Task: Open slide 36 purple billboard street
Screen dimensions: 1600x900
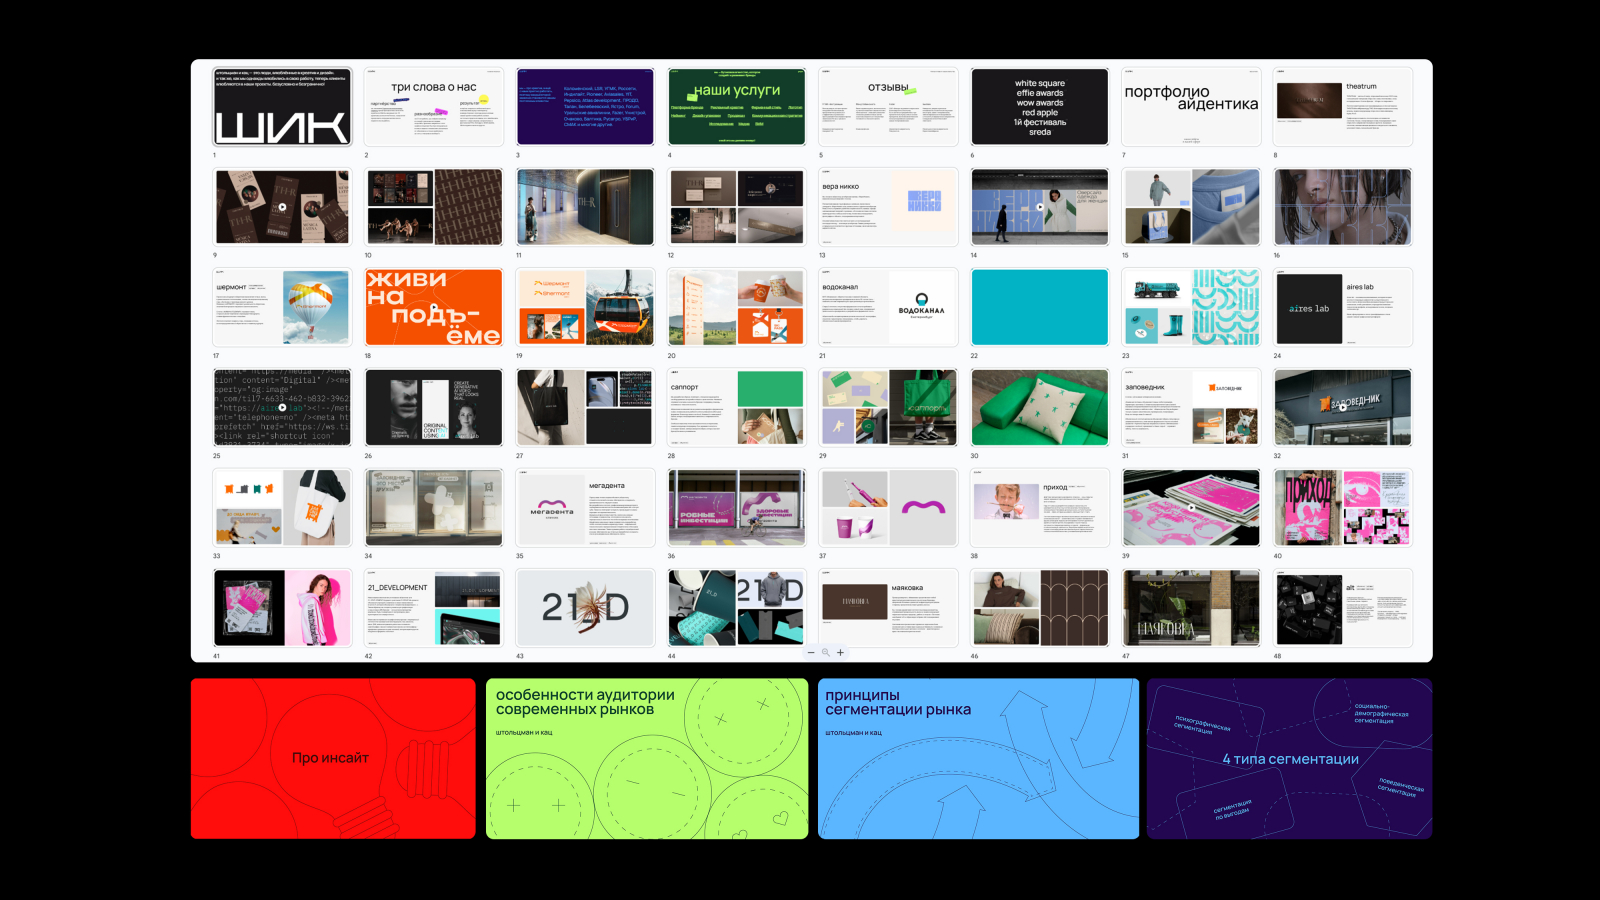Action: point(737,507)
